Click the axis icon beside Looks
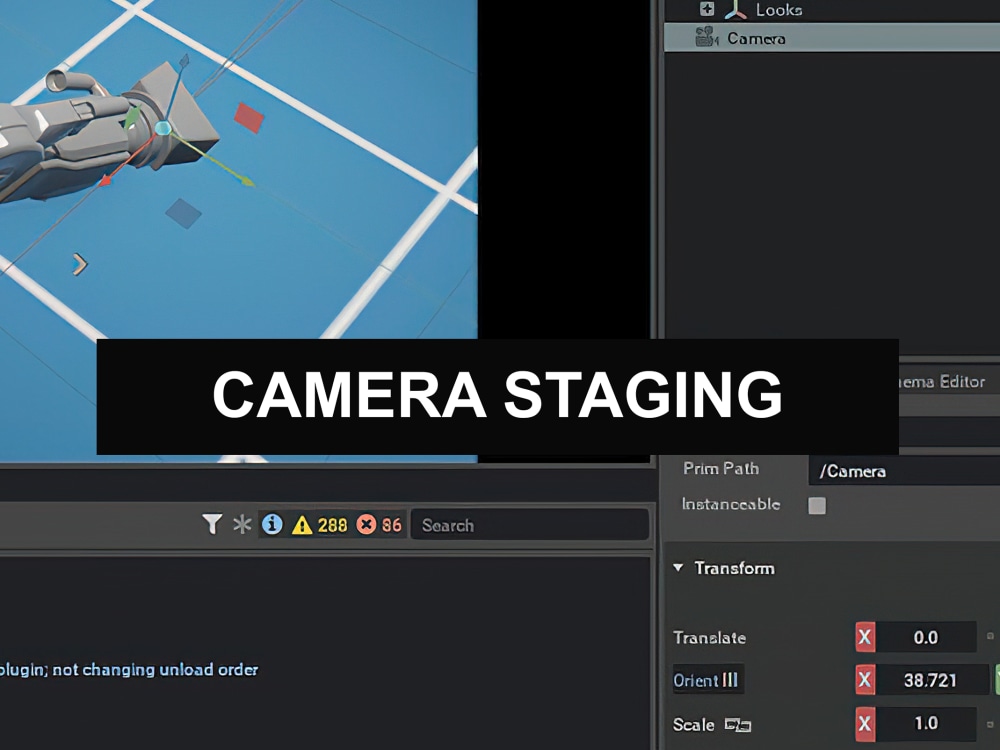 coord(735,9)
